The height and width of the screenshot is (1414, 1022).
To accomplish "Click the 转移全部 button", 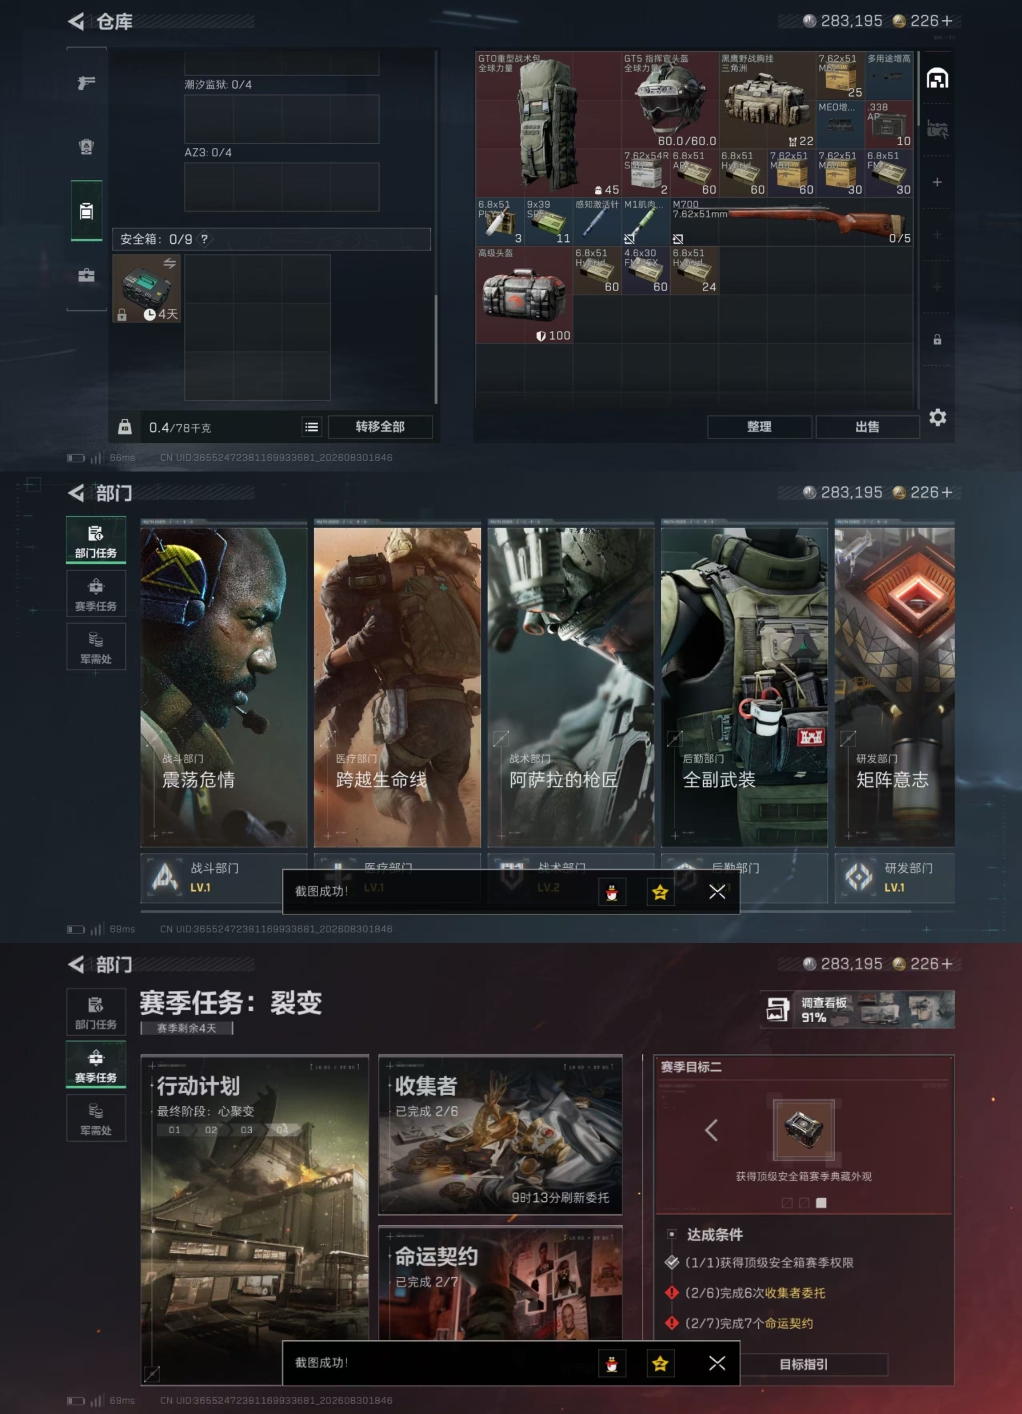I will click(380, 427).
